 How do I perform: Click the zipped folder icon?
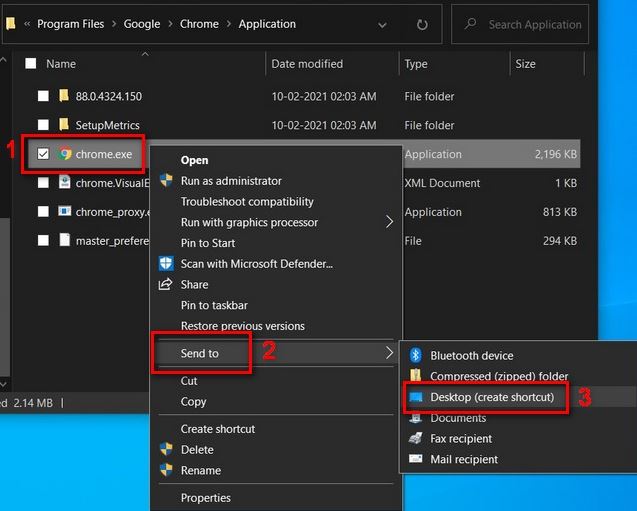point(415,375)
